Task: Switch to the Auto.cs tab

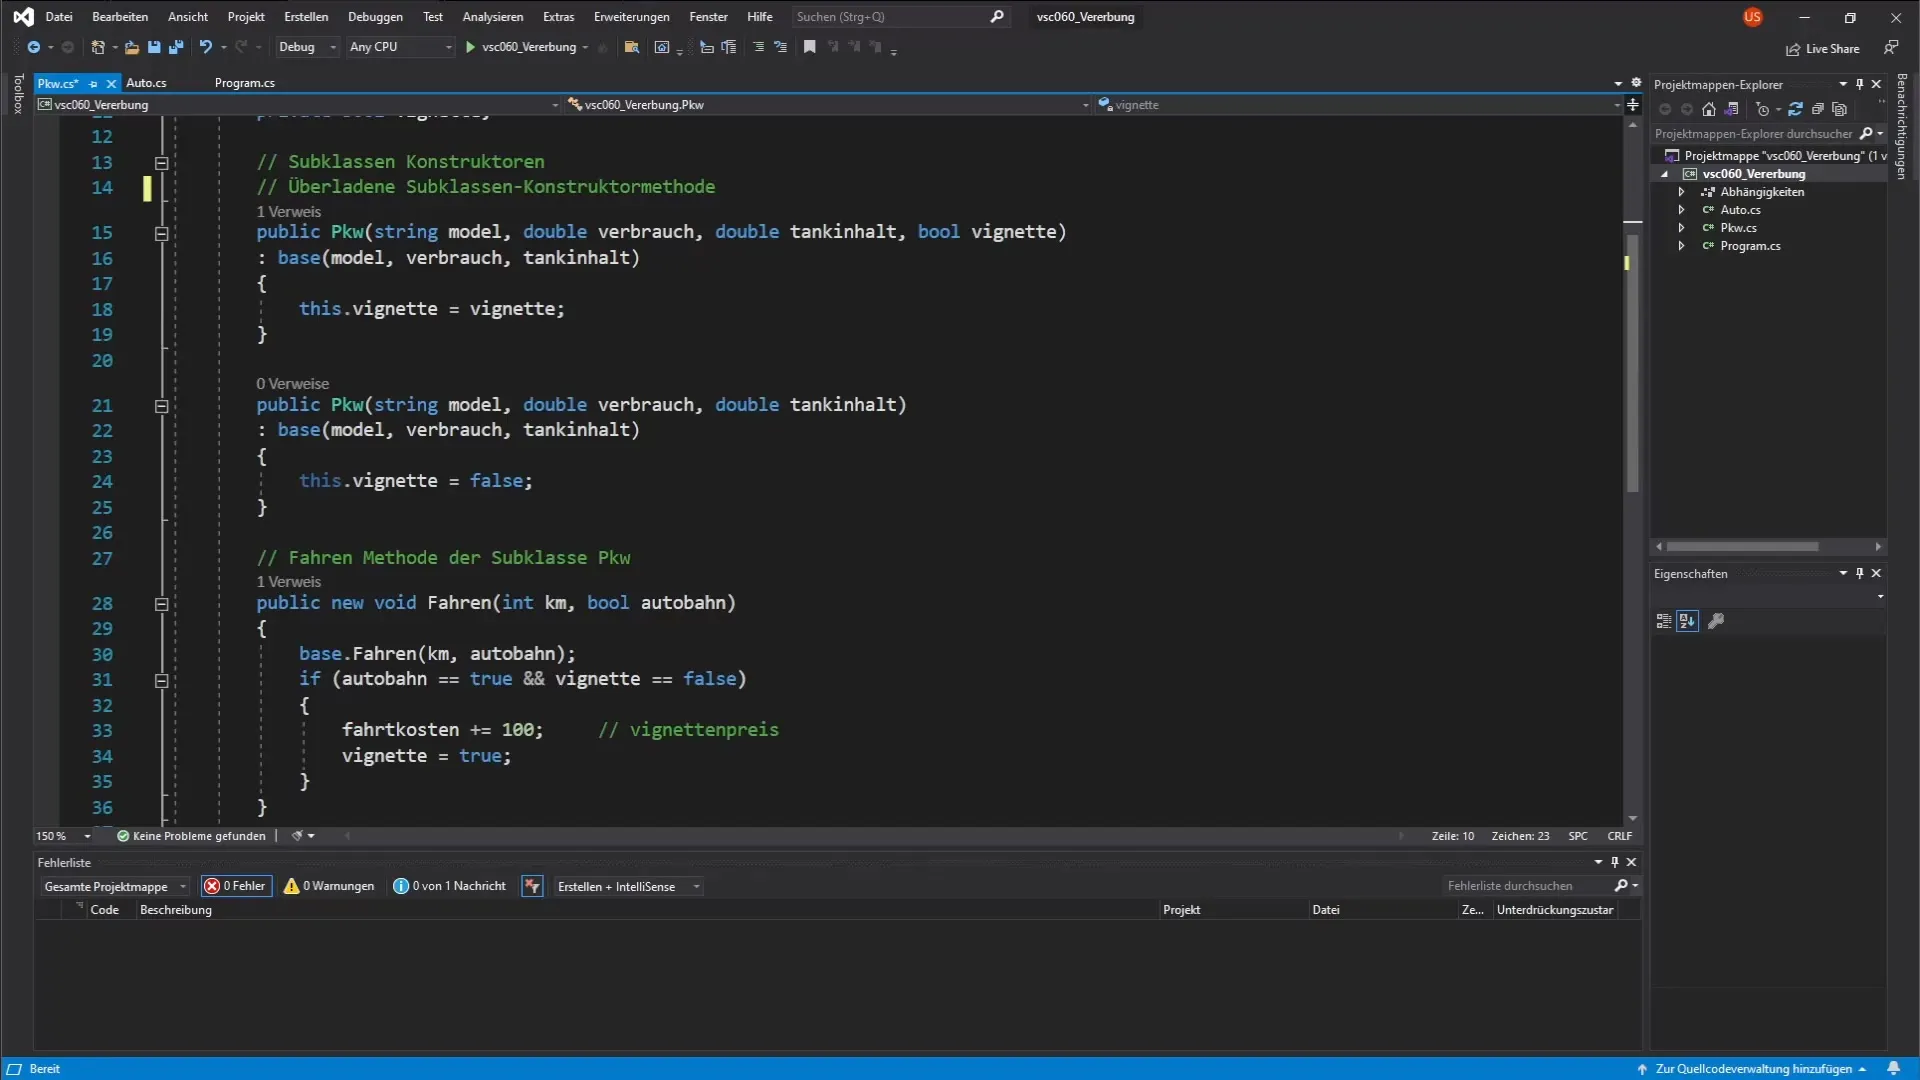Action: click(x=146, y=83)
